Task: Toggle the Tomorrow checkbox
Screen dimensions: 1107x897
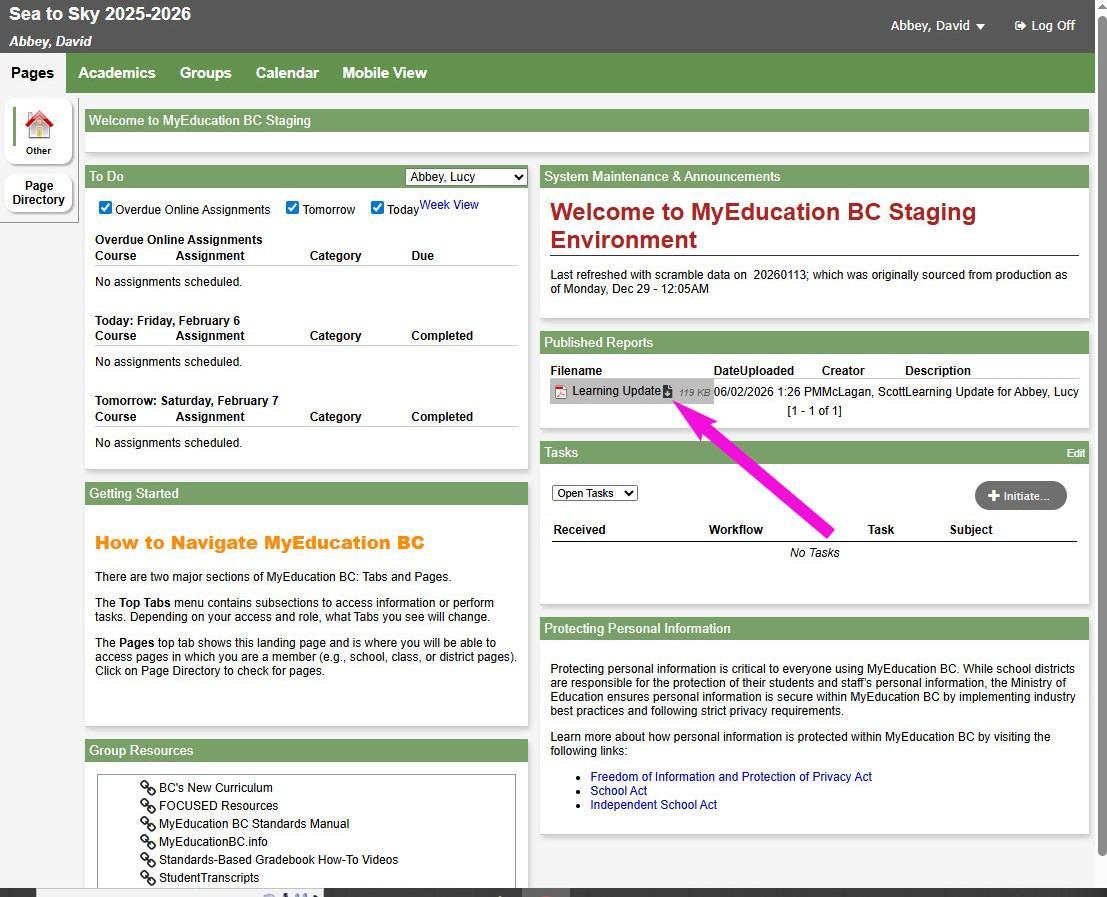Action: (x=292, y=208)
